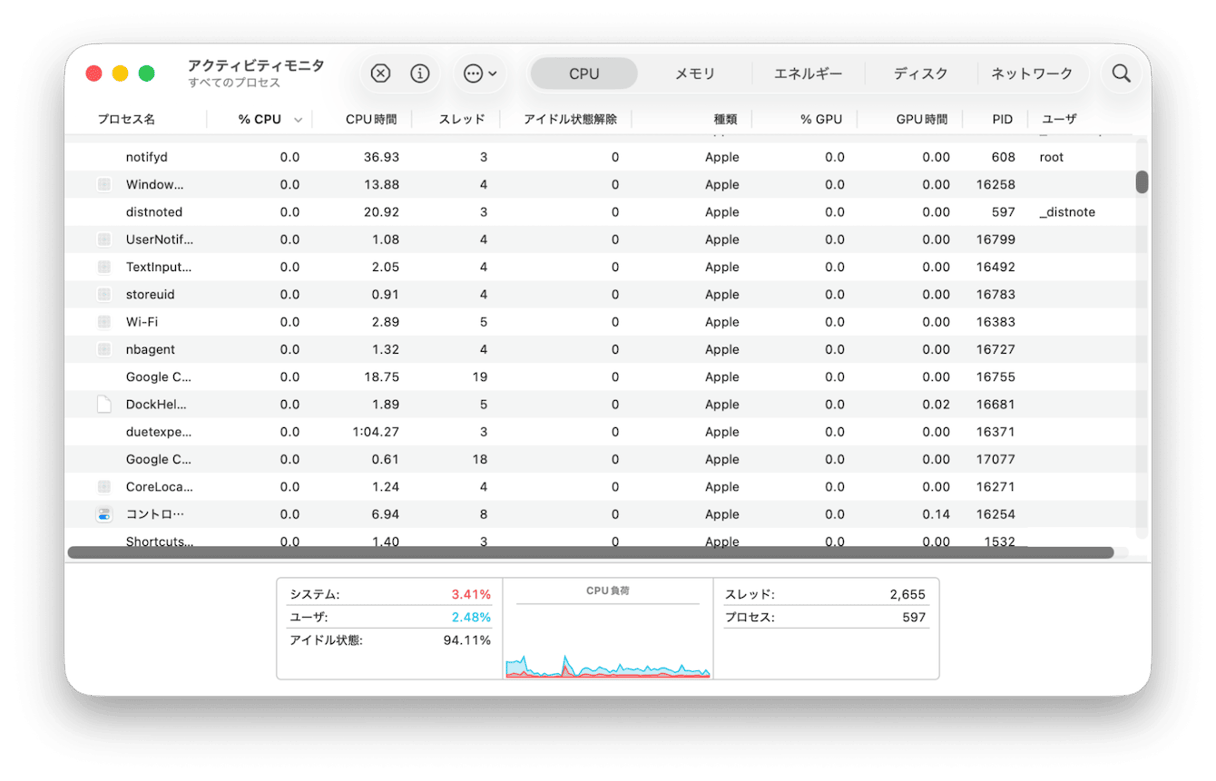This screenshot has width=1216, height=781.
Task: Sort by the PID column header
Action: (x=1002, y=119)
